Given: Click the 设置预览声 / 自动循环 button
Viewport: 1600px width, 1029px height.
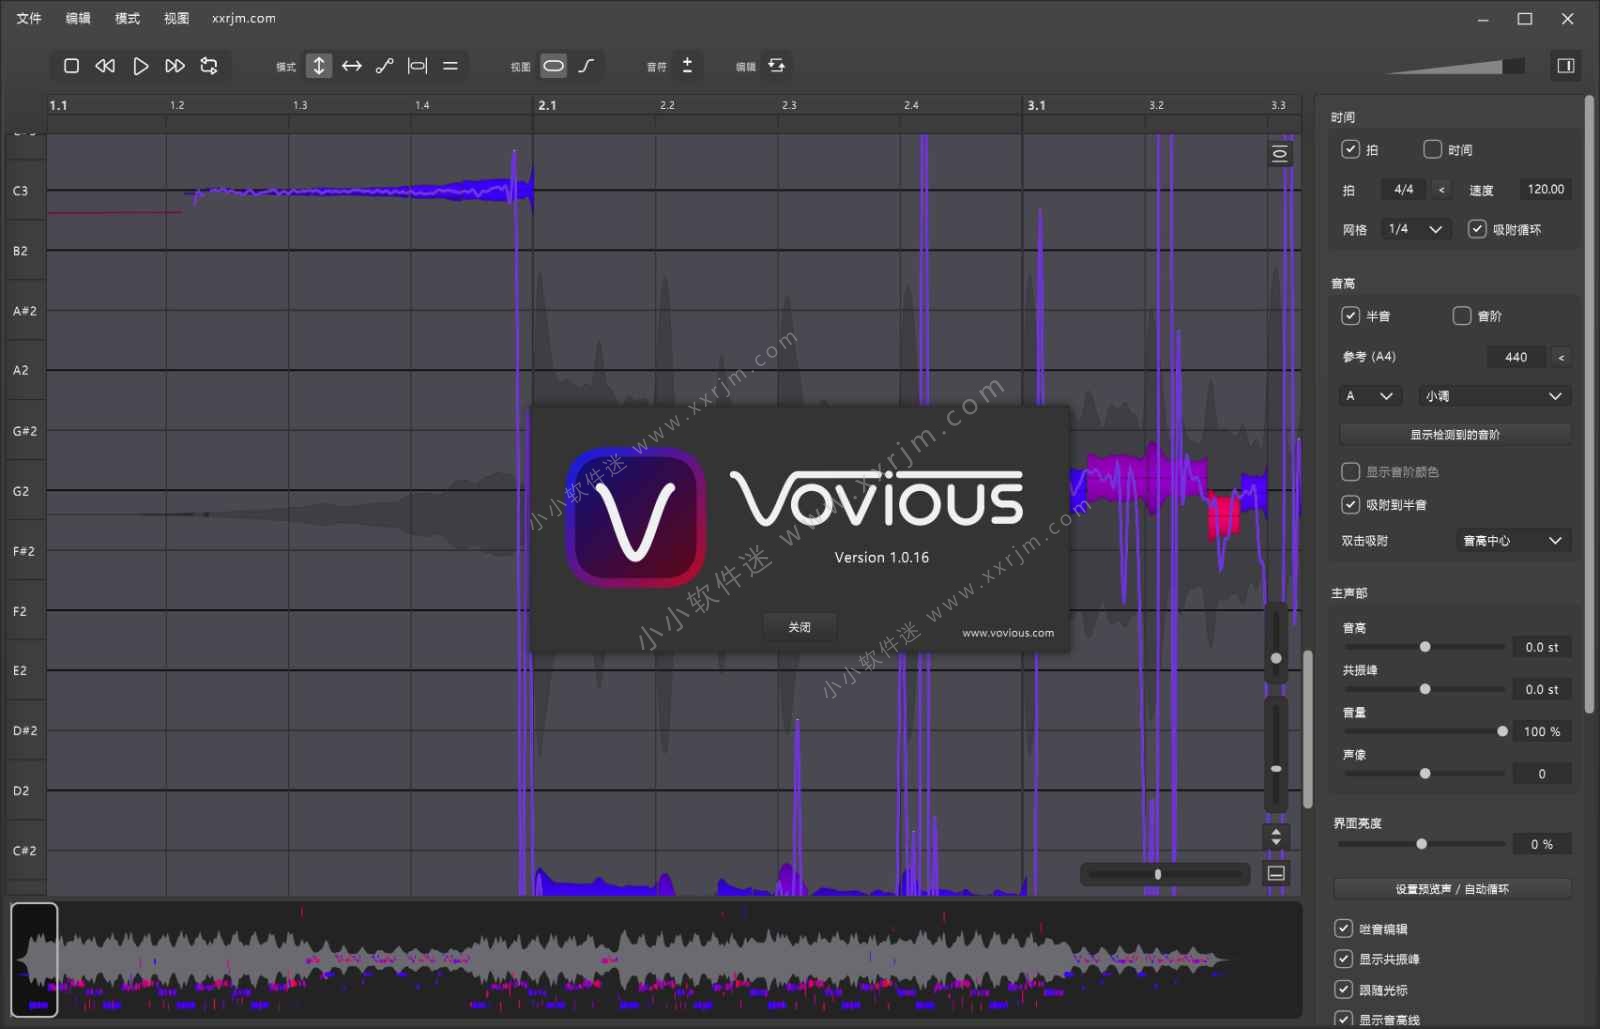Looking at the screenshot, I should click(1452, 889).
